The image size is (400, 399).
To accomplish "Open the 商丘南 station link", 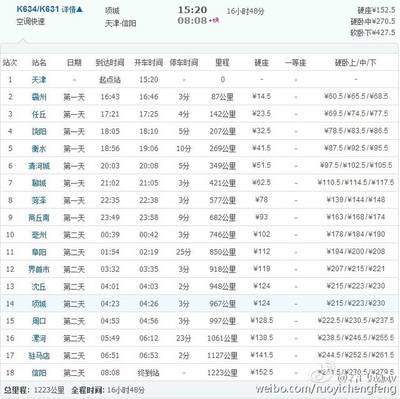I will tap(39, 218).
